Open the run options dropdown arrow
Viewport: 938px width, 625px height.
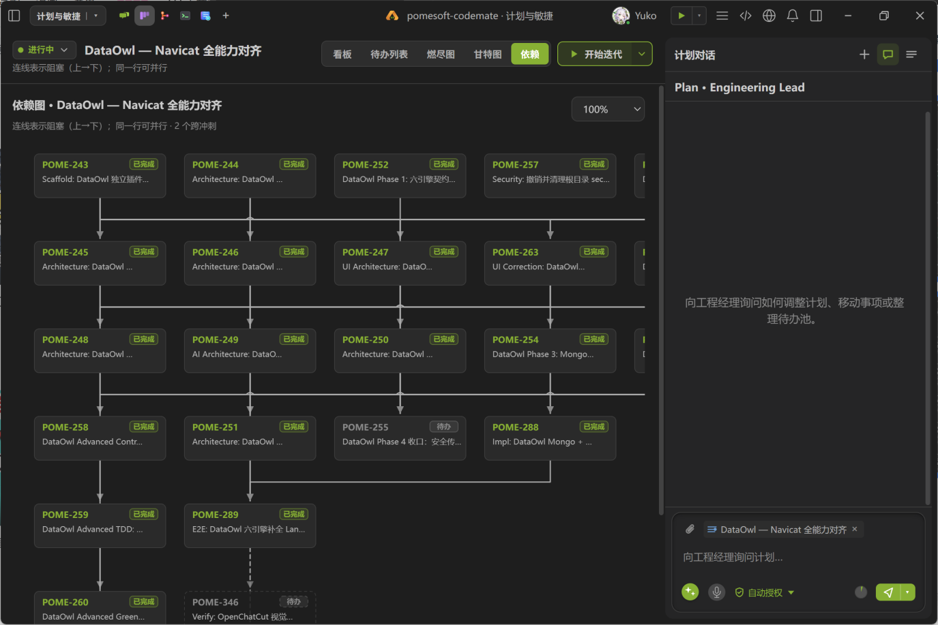(x=699, y=16)
